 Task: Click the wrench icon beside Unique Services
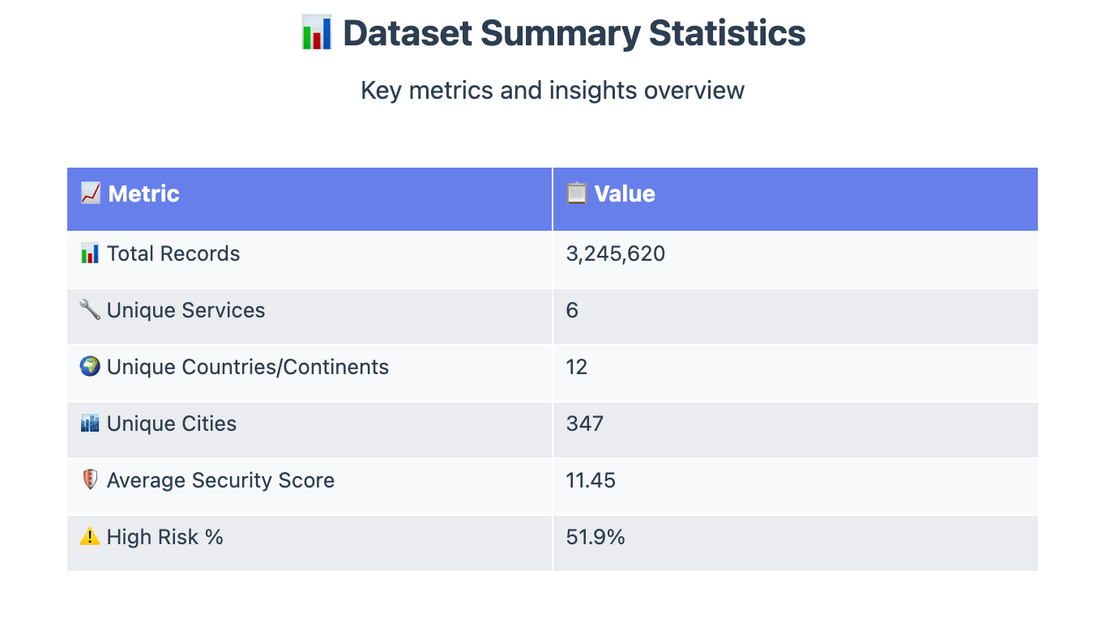[90, 310]
